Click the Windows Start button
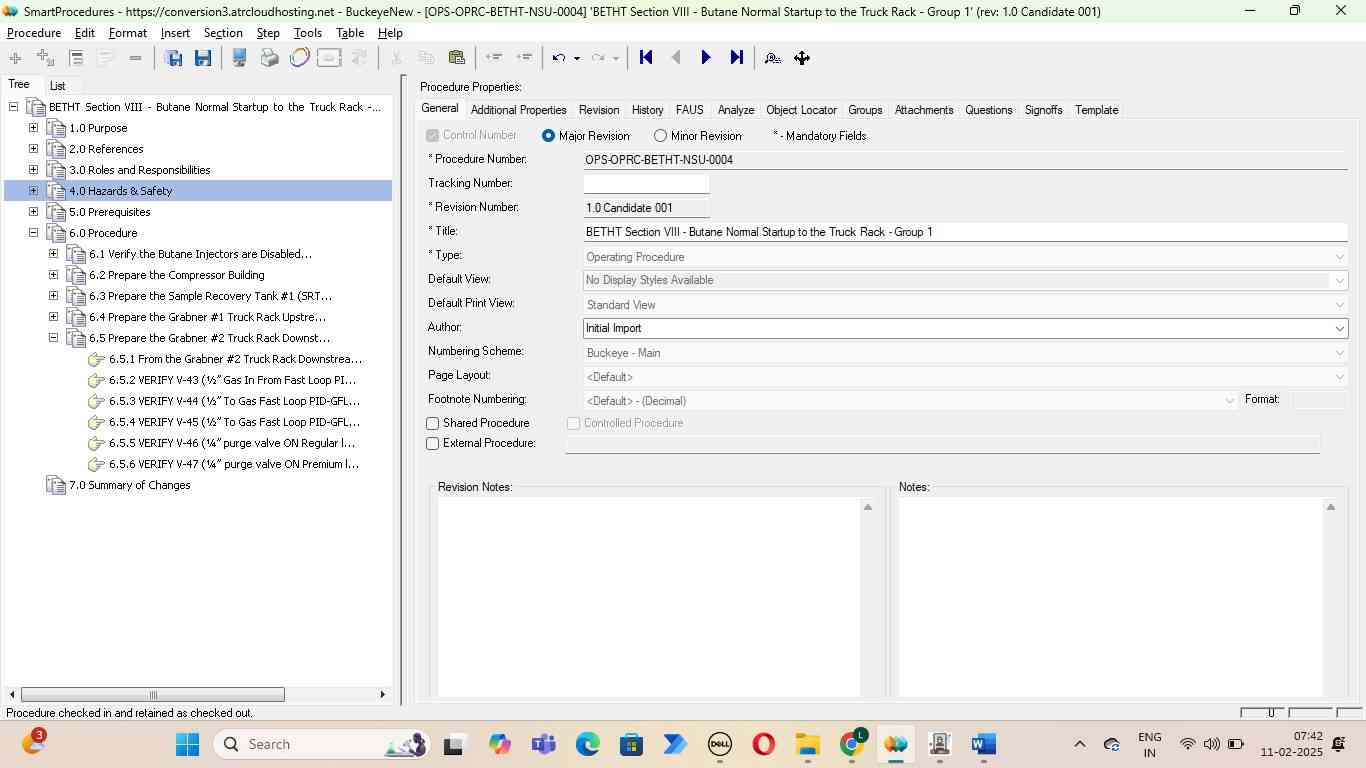Viewport: 1366px width, 768px height. tap(187, 744)
